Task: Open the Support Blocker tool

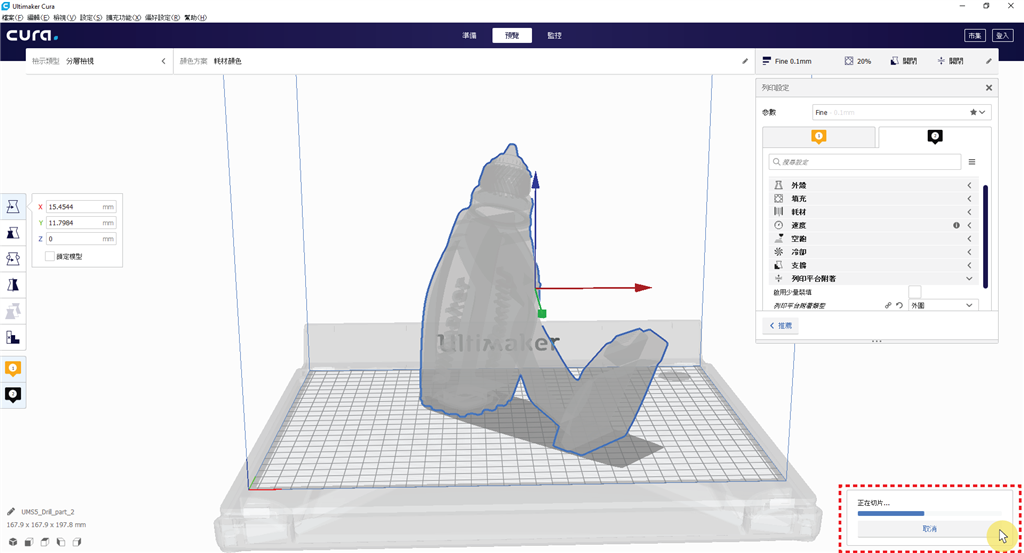Action: pyautogui.click(x=13, y=337)
